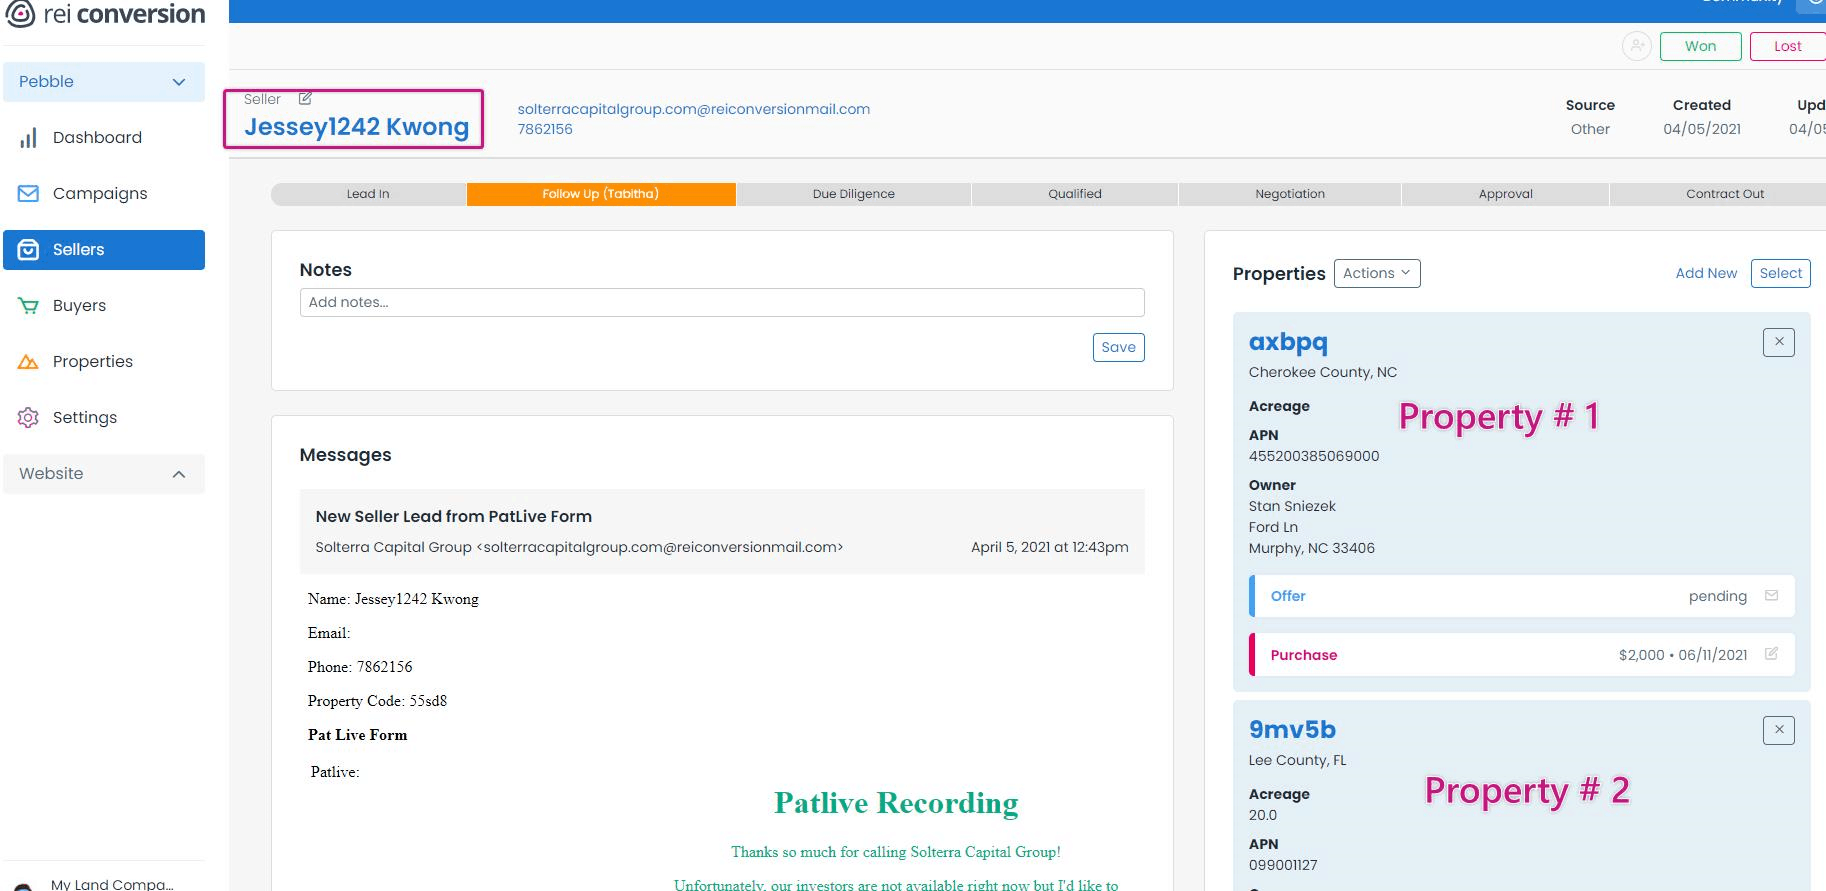Click the APN value 099001127
The height and width of the screenshot is (891, 1826).
[1283, 865]
